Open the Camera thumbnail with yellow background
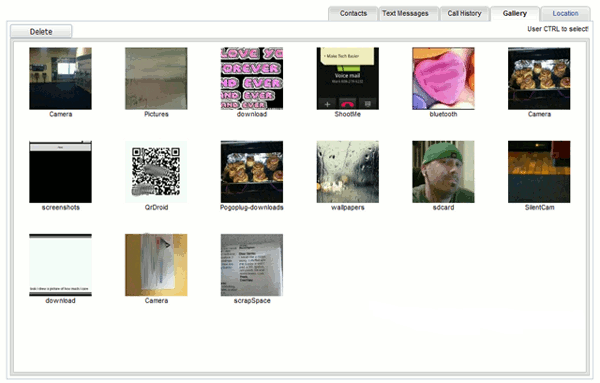The image size is (600, 383). [156, 265]
